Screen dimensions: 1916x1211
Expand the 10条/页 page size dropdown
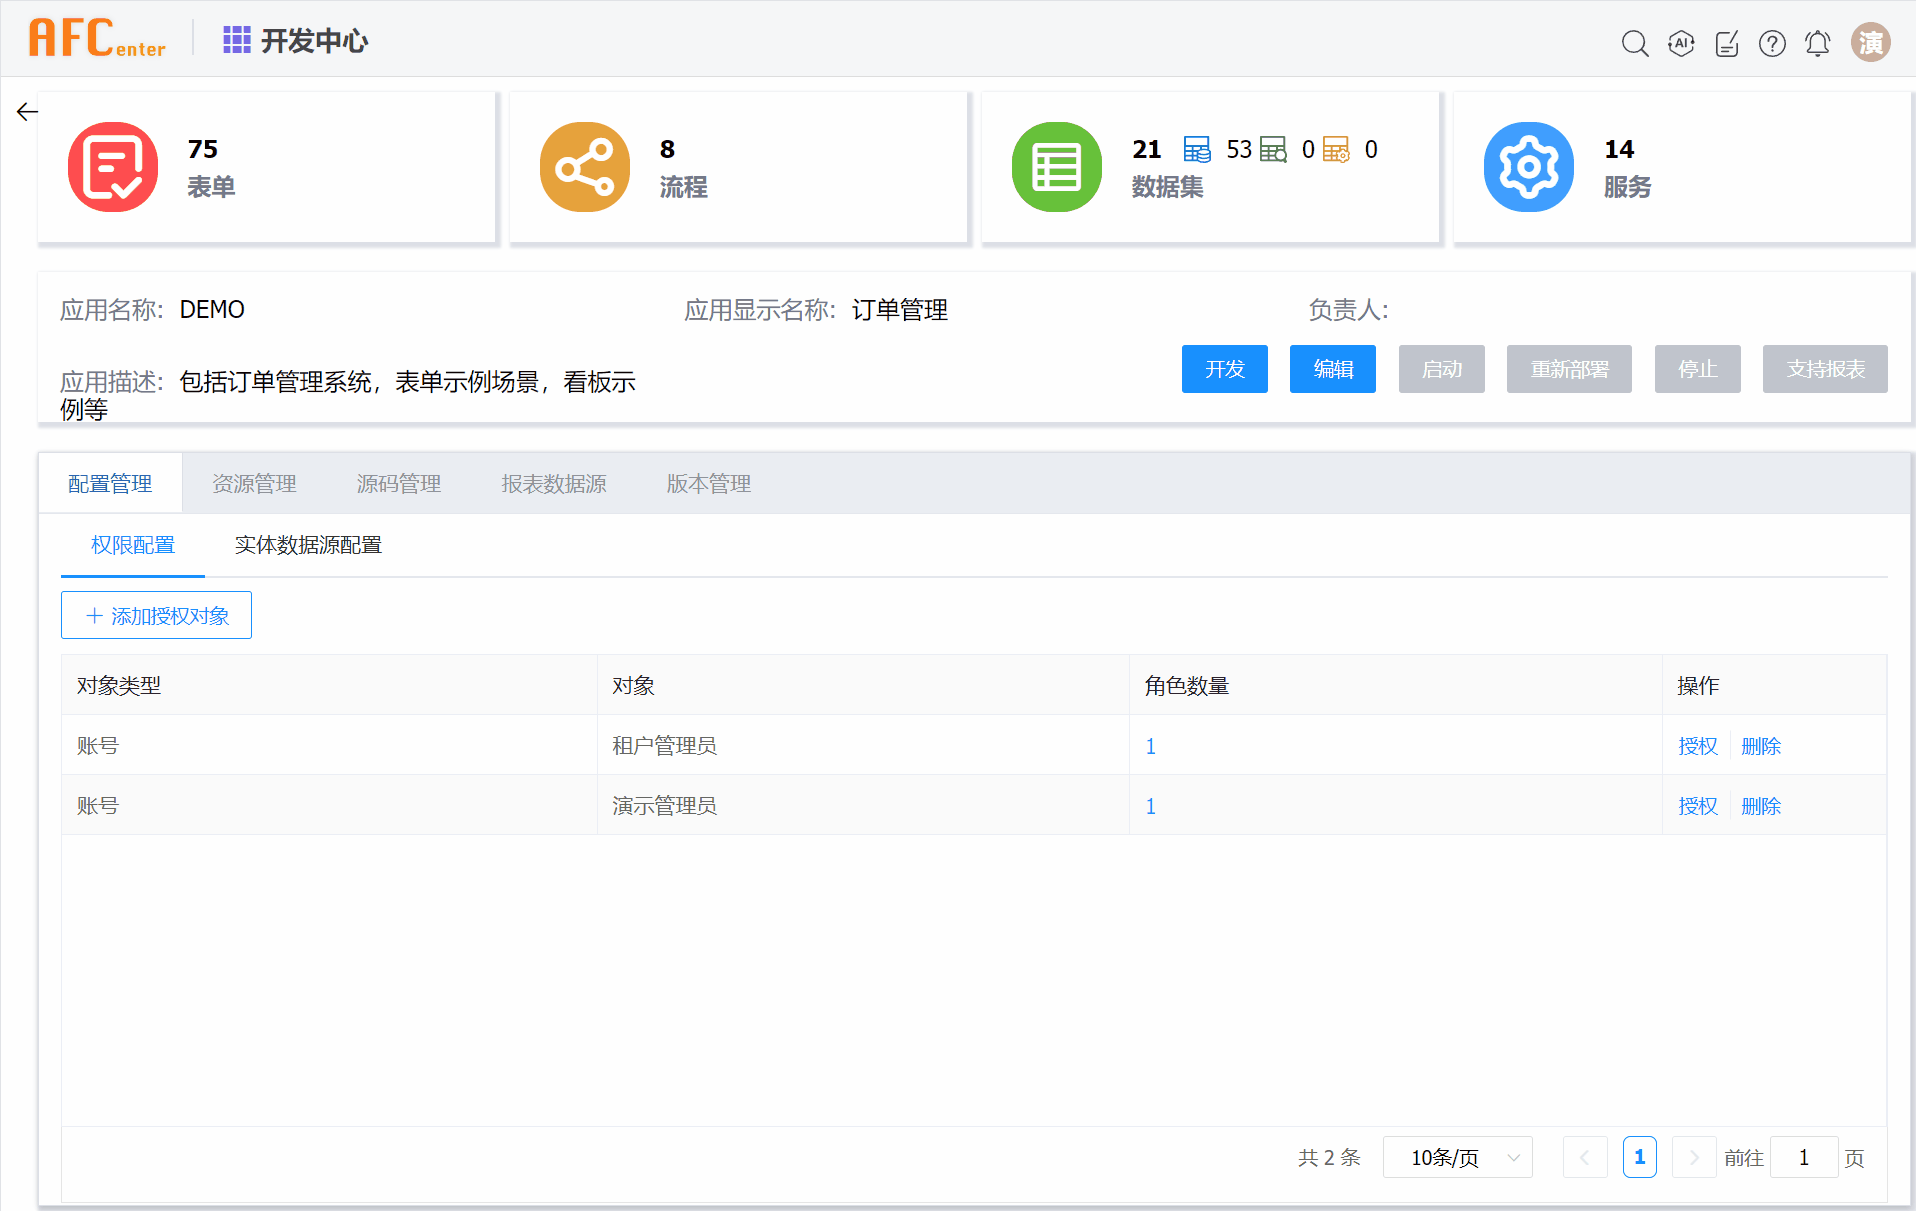tap(1457, 1157)
